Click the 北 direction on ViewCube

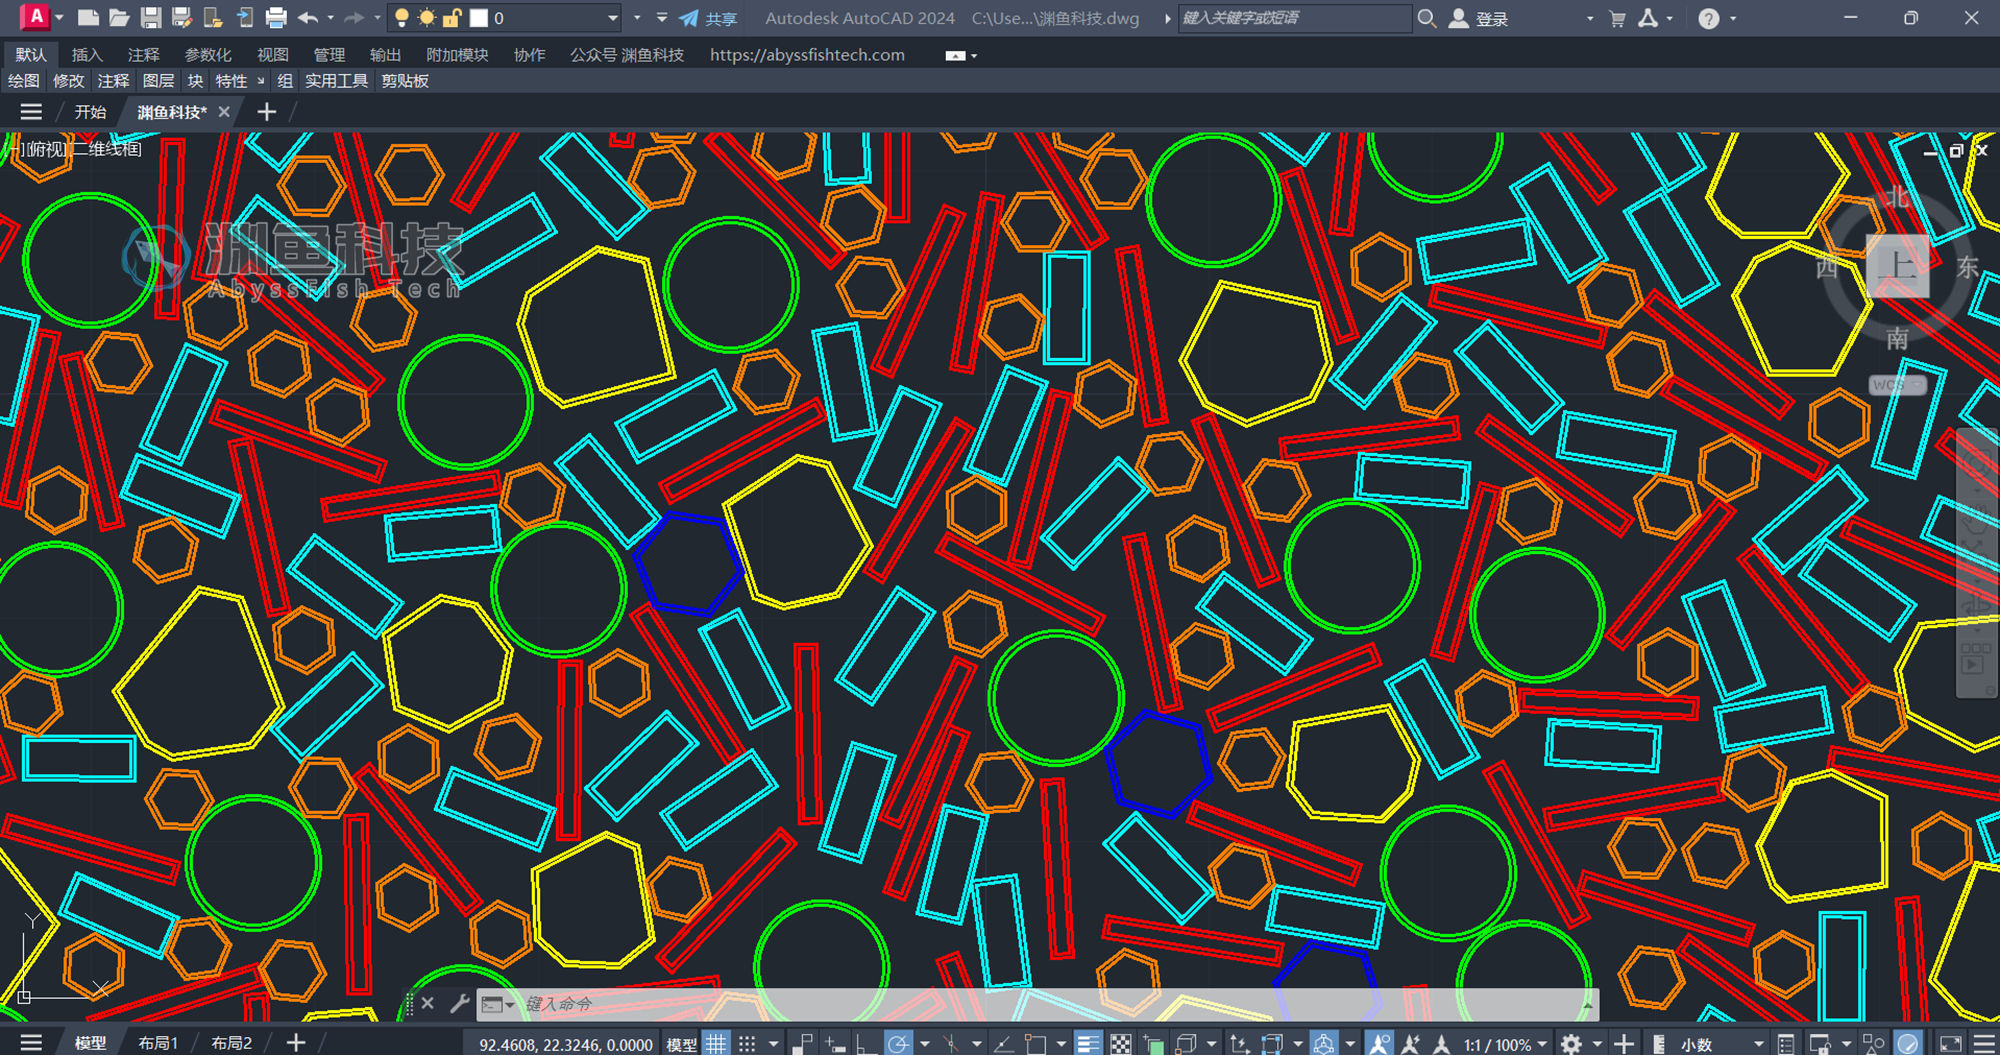coord(1897,197)
